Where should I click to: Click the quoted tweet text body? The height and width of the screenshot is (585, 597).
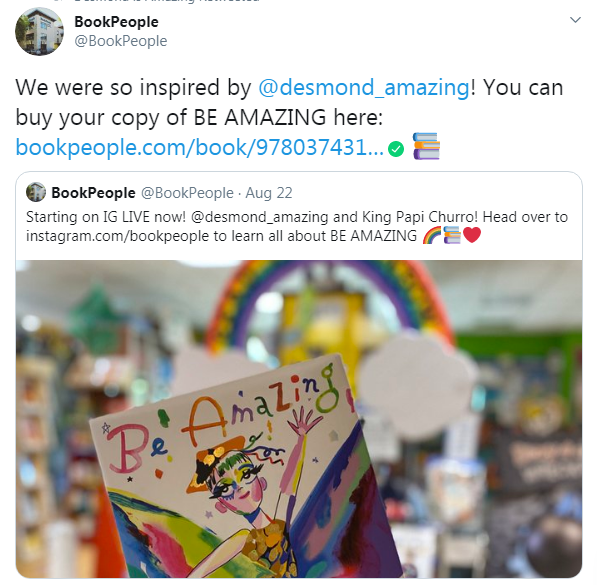297,227
